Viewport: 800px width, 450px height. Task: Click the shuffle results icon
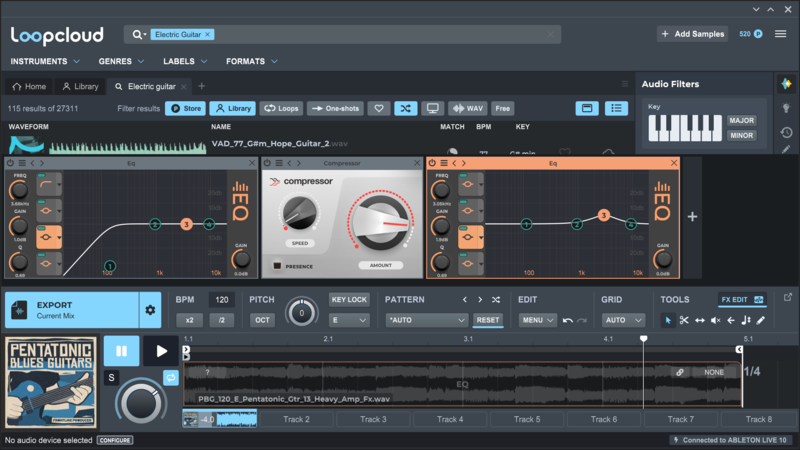point(405,108)
